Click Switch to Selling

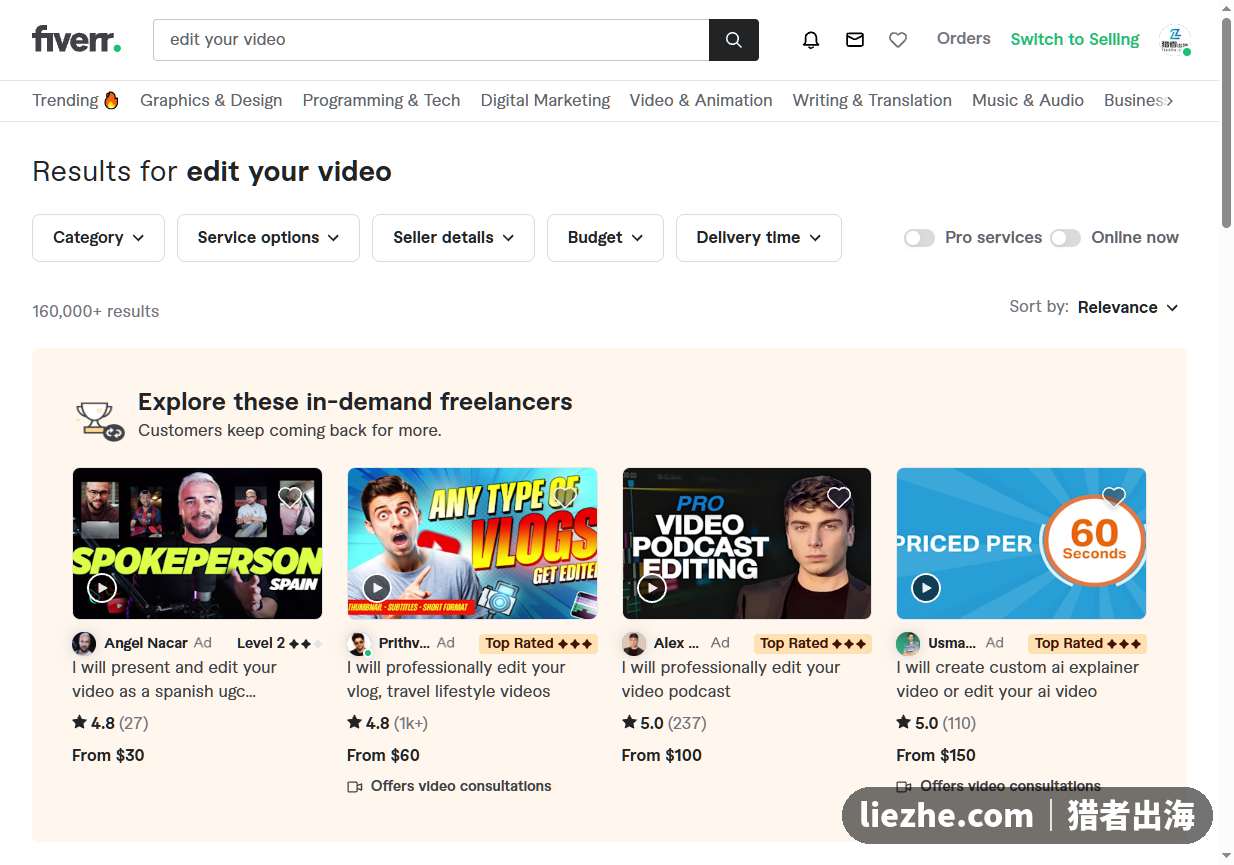1075,40
